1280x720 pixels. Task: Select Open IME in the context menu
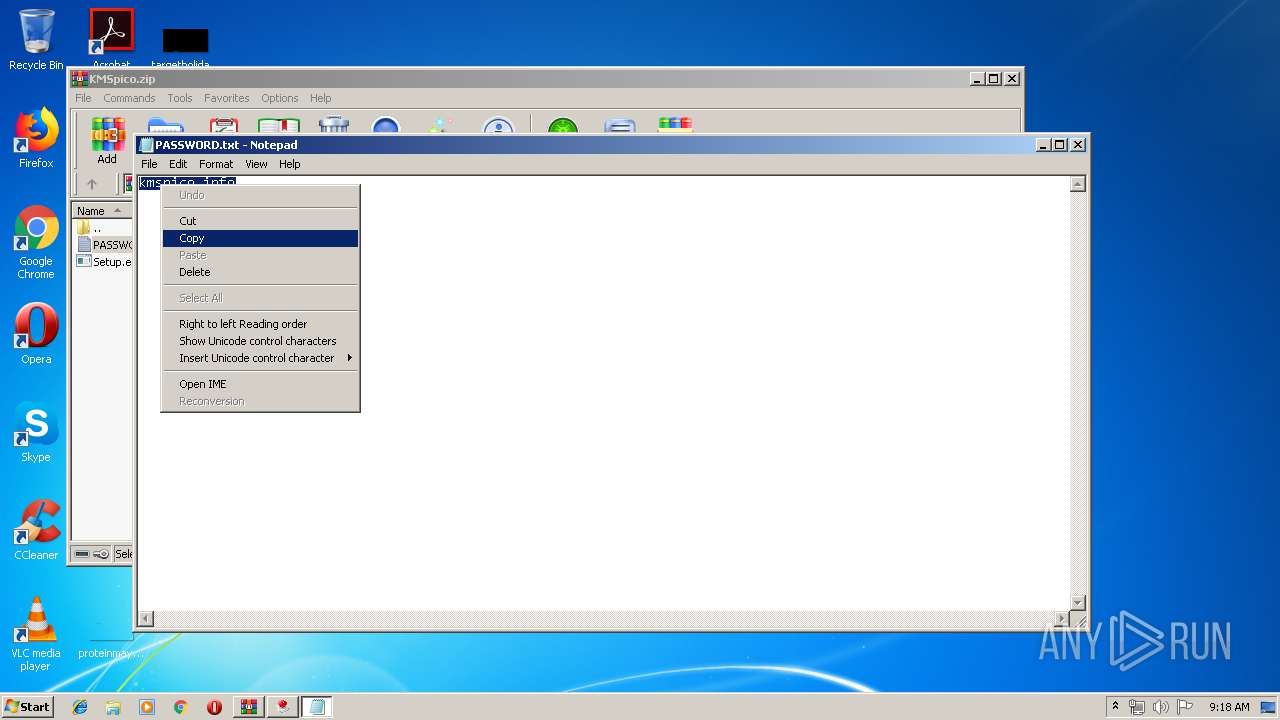[260, 384]
